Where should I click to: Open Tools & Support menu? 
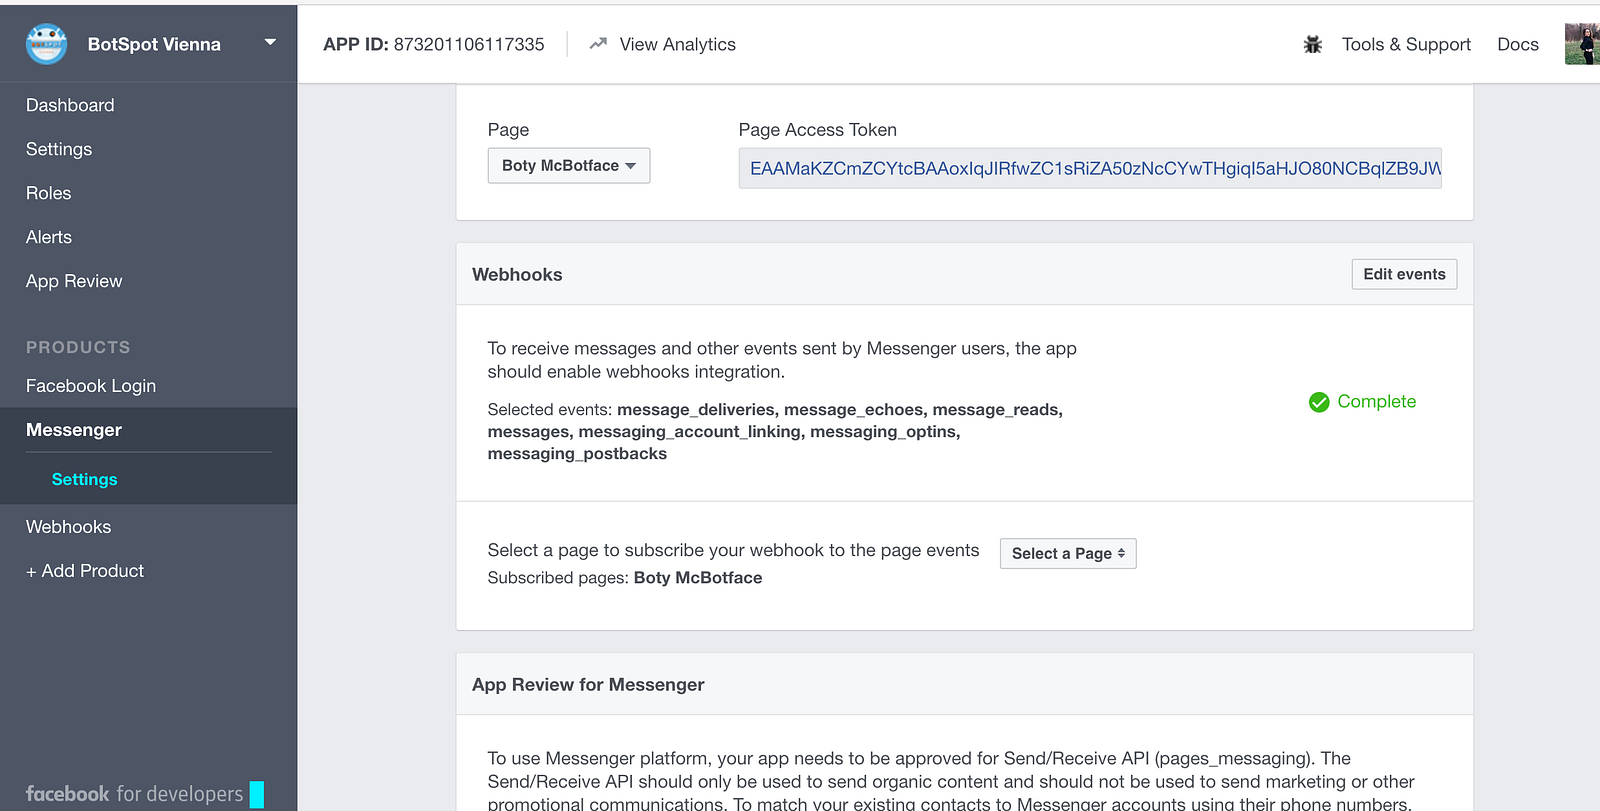[1406, 44]
